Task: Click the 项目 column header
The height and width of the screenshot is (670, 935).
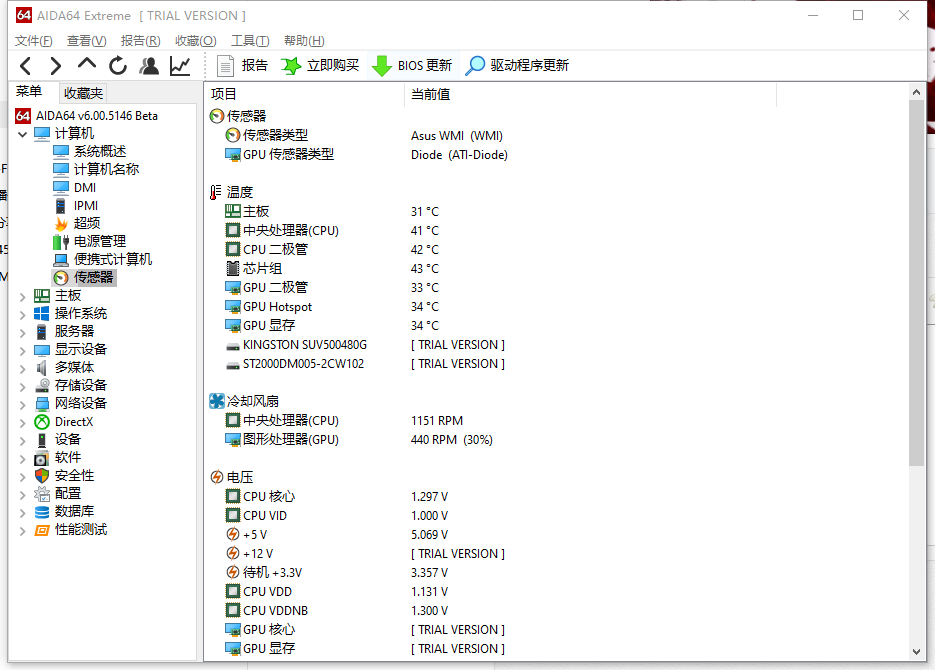Action: click(305, 94)
